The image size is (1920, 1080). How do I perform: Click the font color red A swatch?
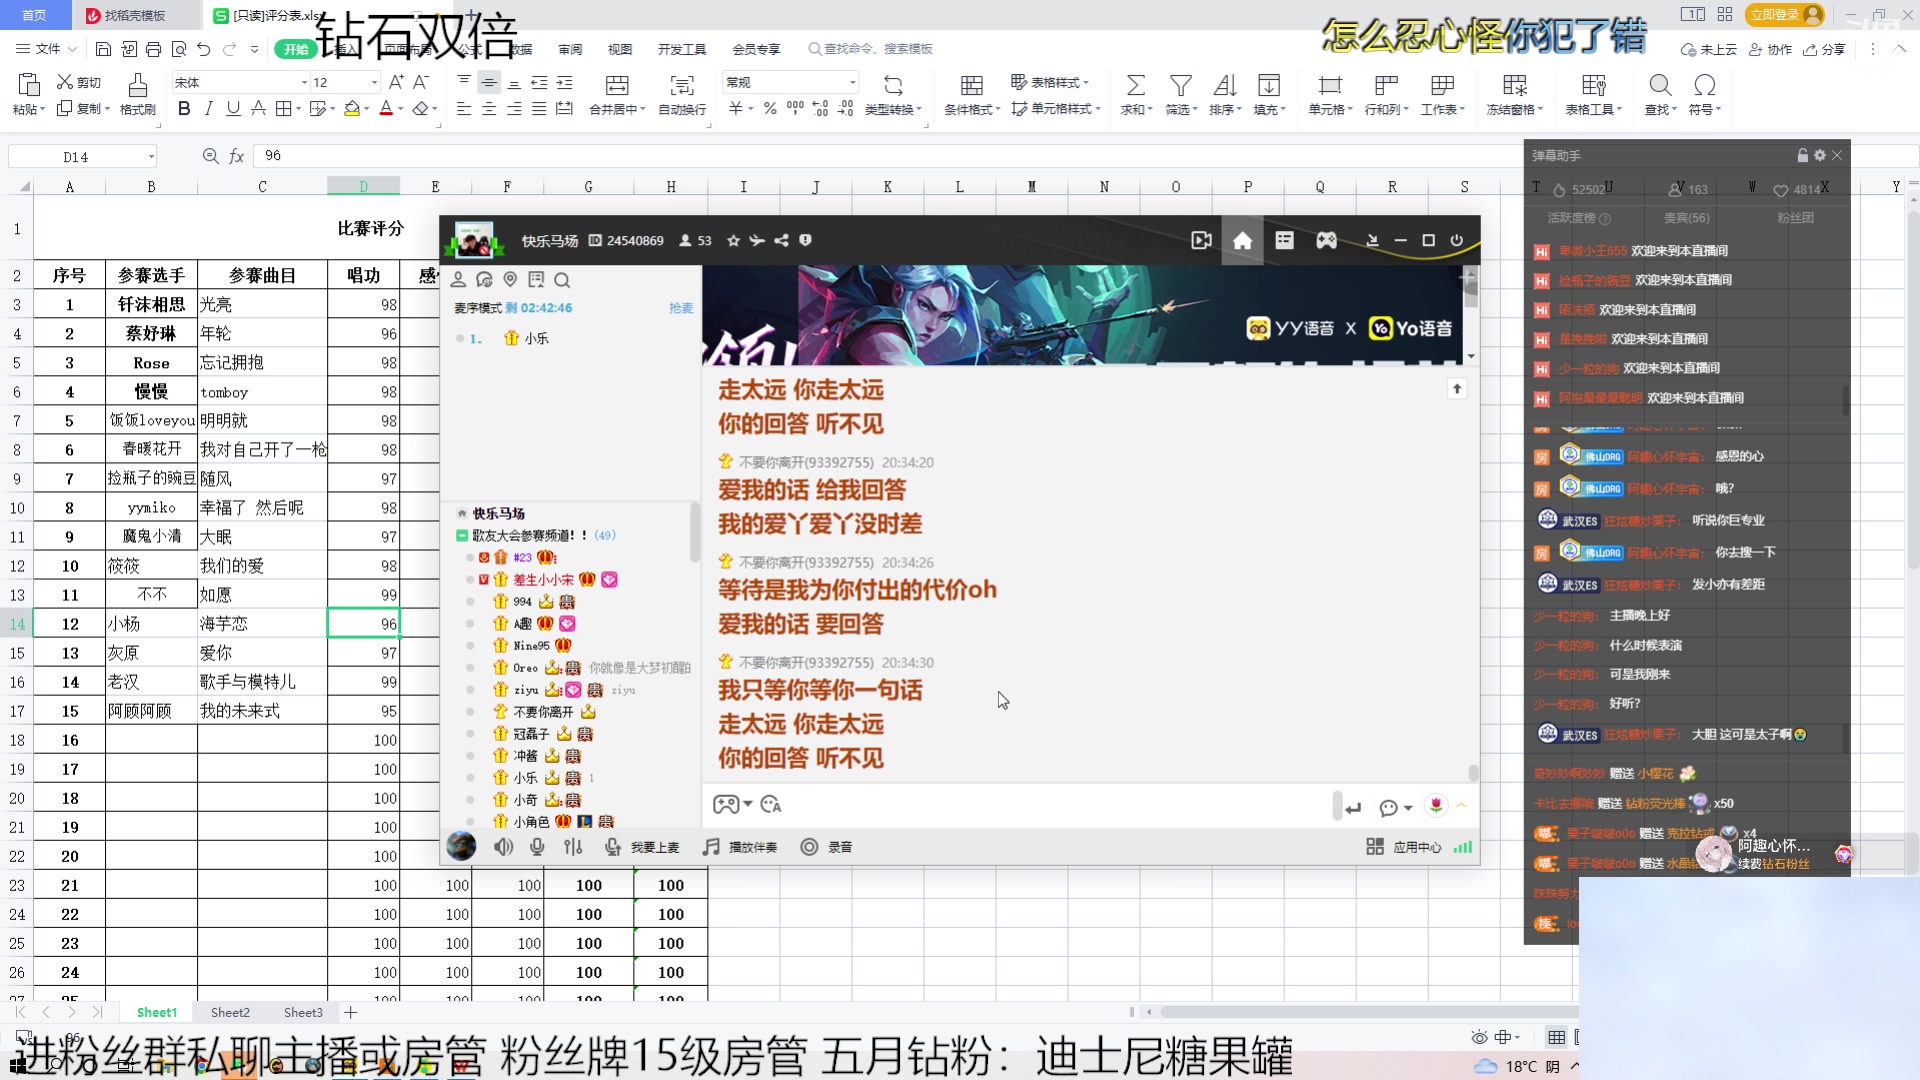point(386,108)
